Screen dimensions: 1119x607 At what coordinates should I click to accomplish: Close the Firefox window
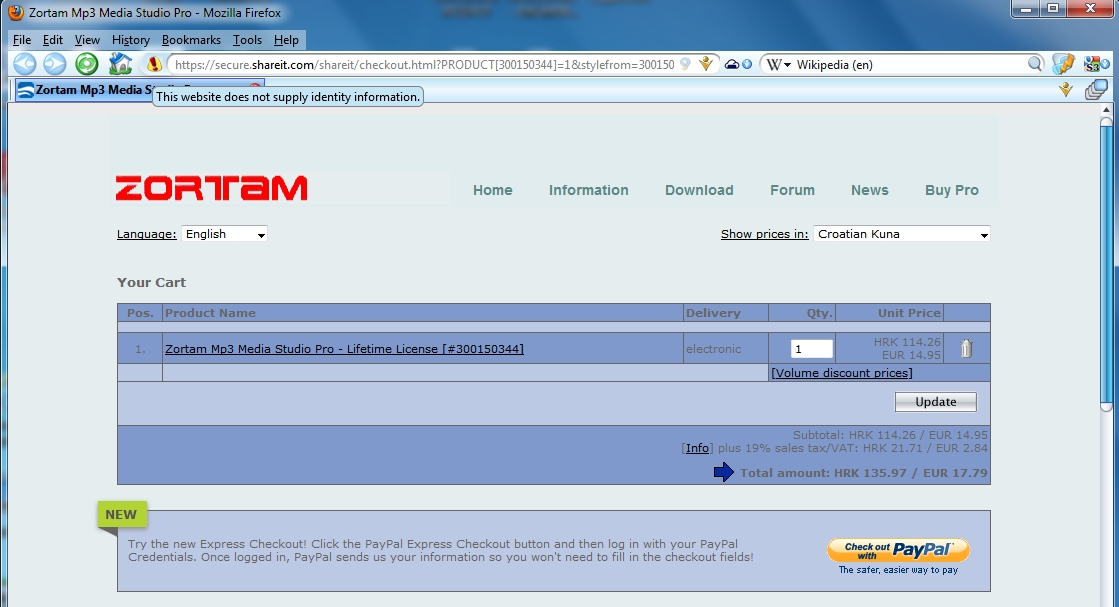1090,9
